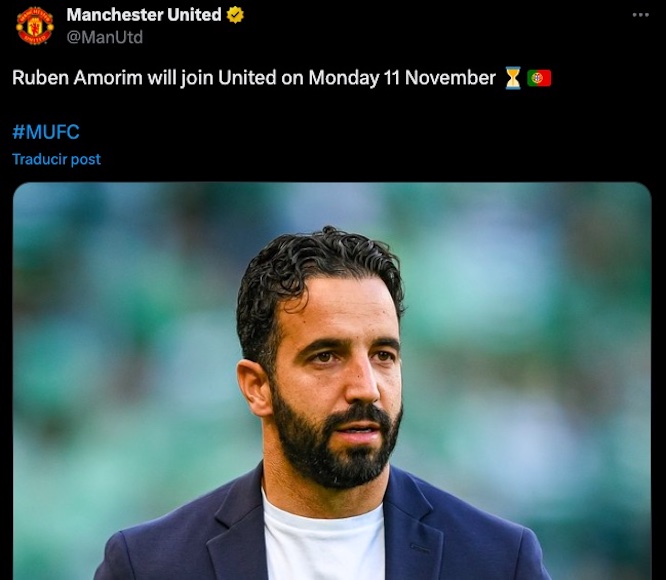Open the attached photo of Ruben Amorim
Screen dimensions: 666x580
(x=332, y=381)
